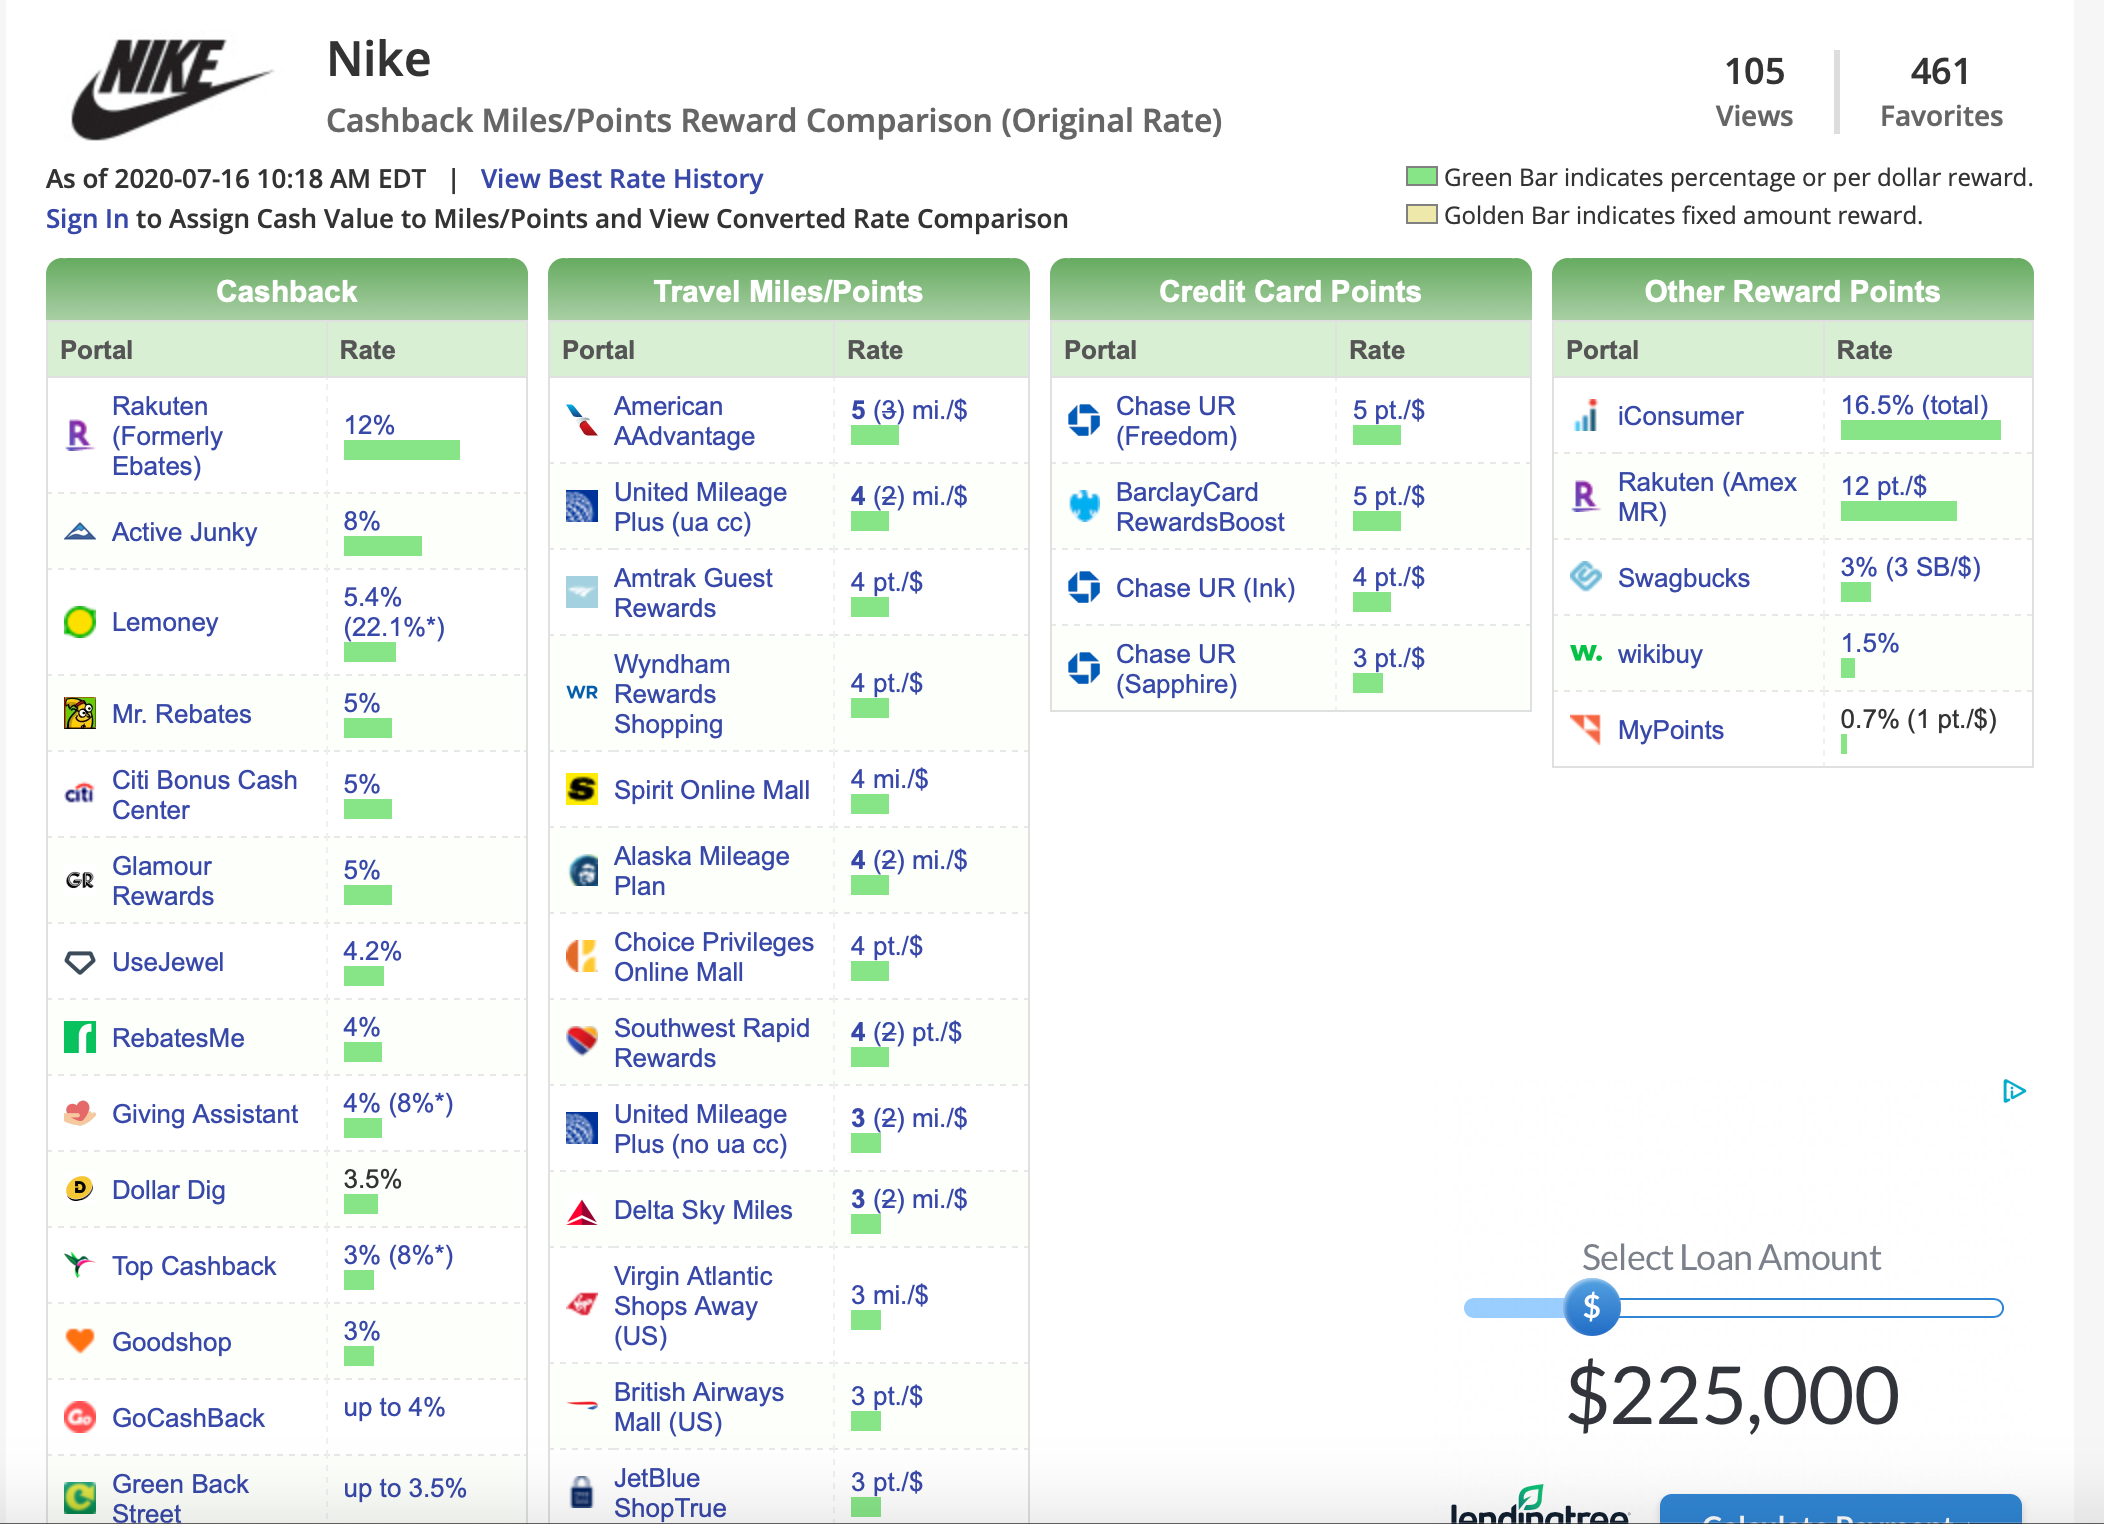
Task: Click the Cashback column header
Action: click(x=286, y=291)
